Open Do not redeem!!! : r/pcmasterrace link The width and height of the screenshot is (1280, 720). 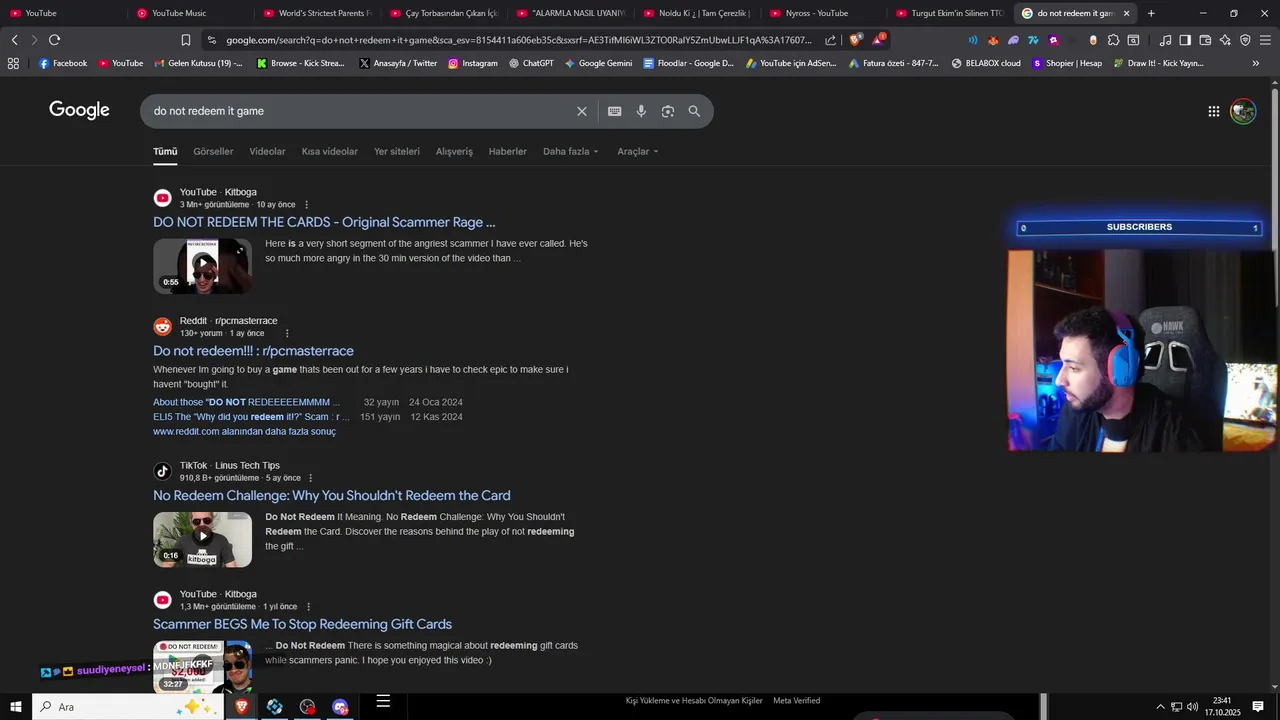[253, 351]
